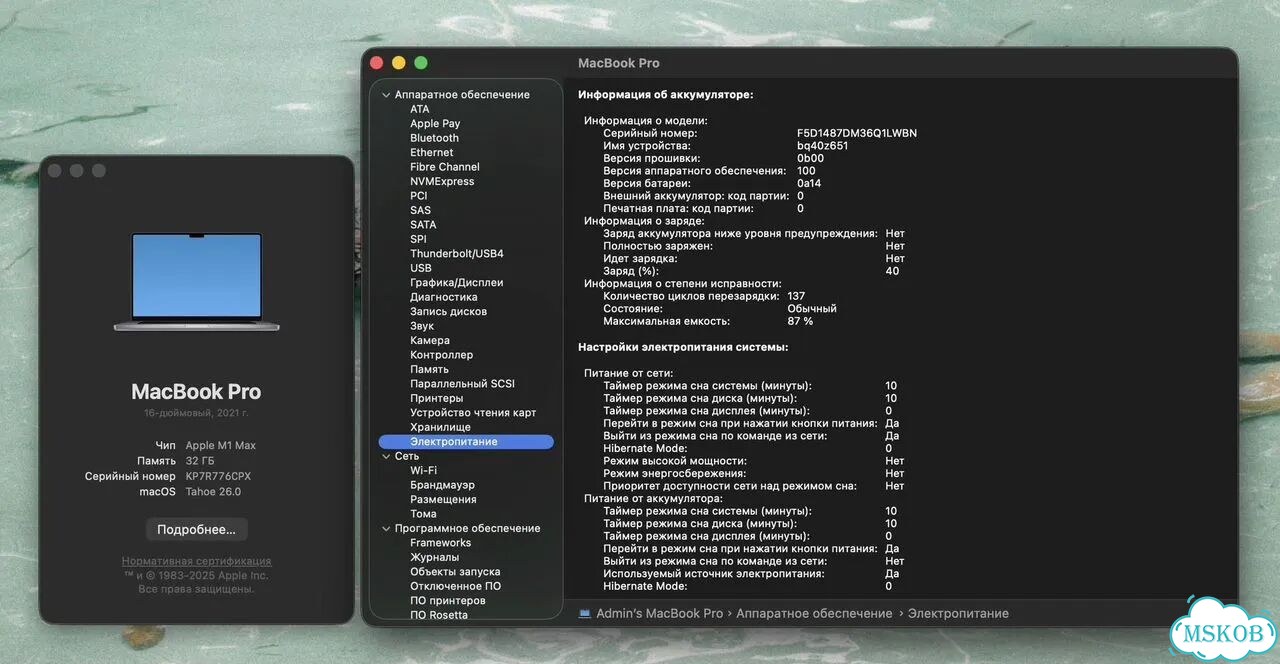Select Запись дисков in the sidebar

click(x=448, y=312)
